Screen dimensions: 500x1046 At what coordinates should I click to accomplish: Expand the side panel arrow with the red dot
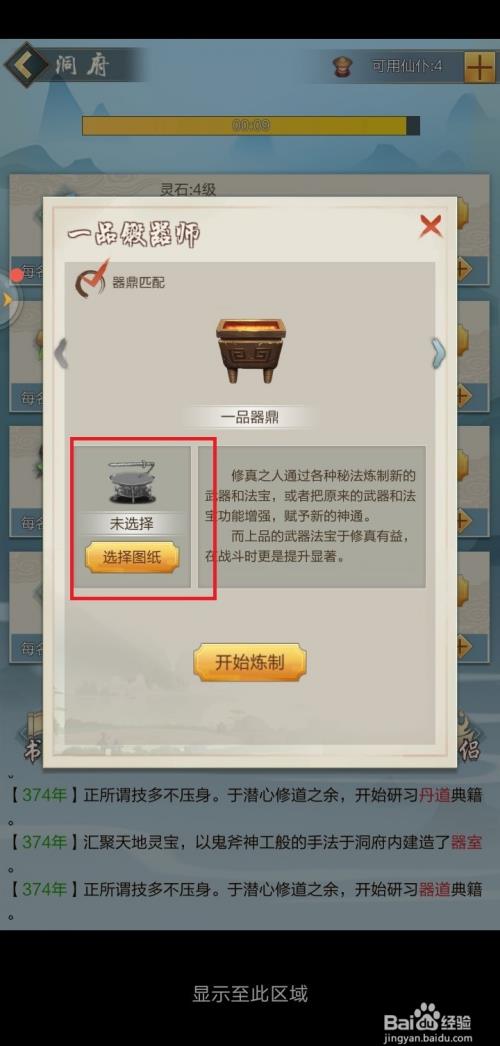pos(8,299)
